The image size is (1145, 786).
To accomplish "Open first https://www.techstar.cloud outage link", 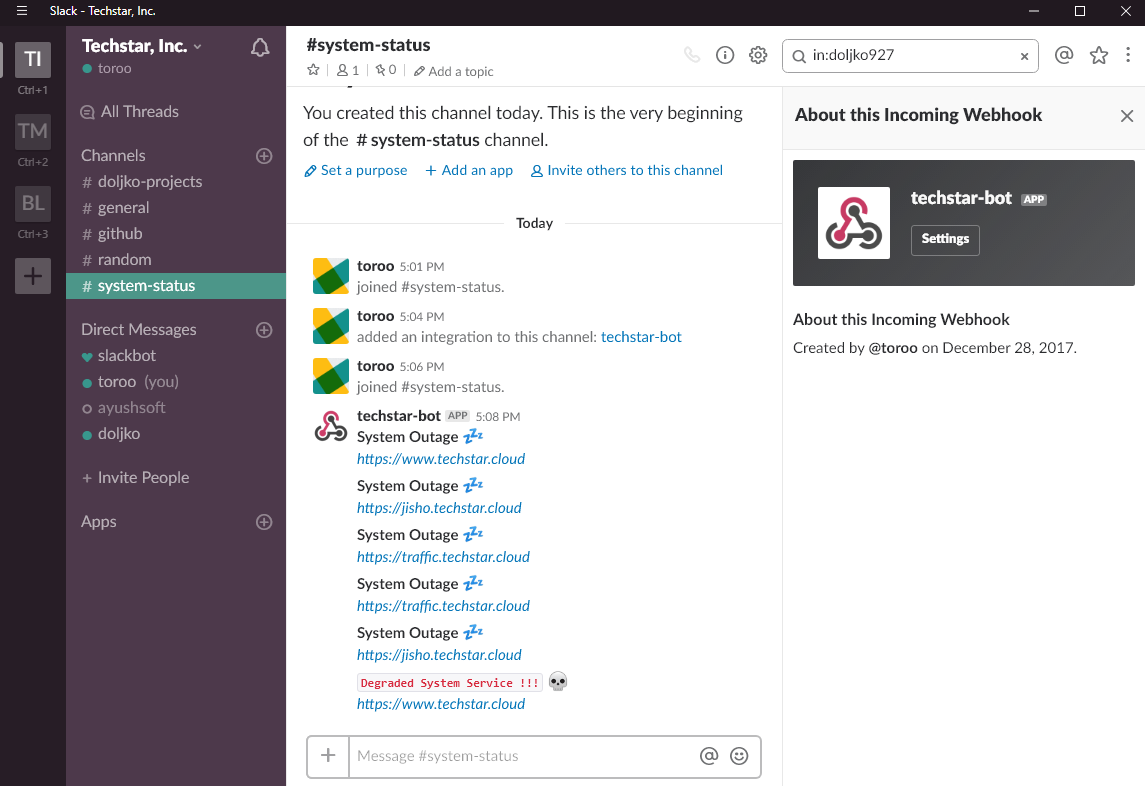I will pos(441,459).
